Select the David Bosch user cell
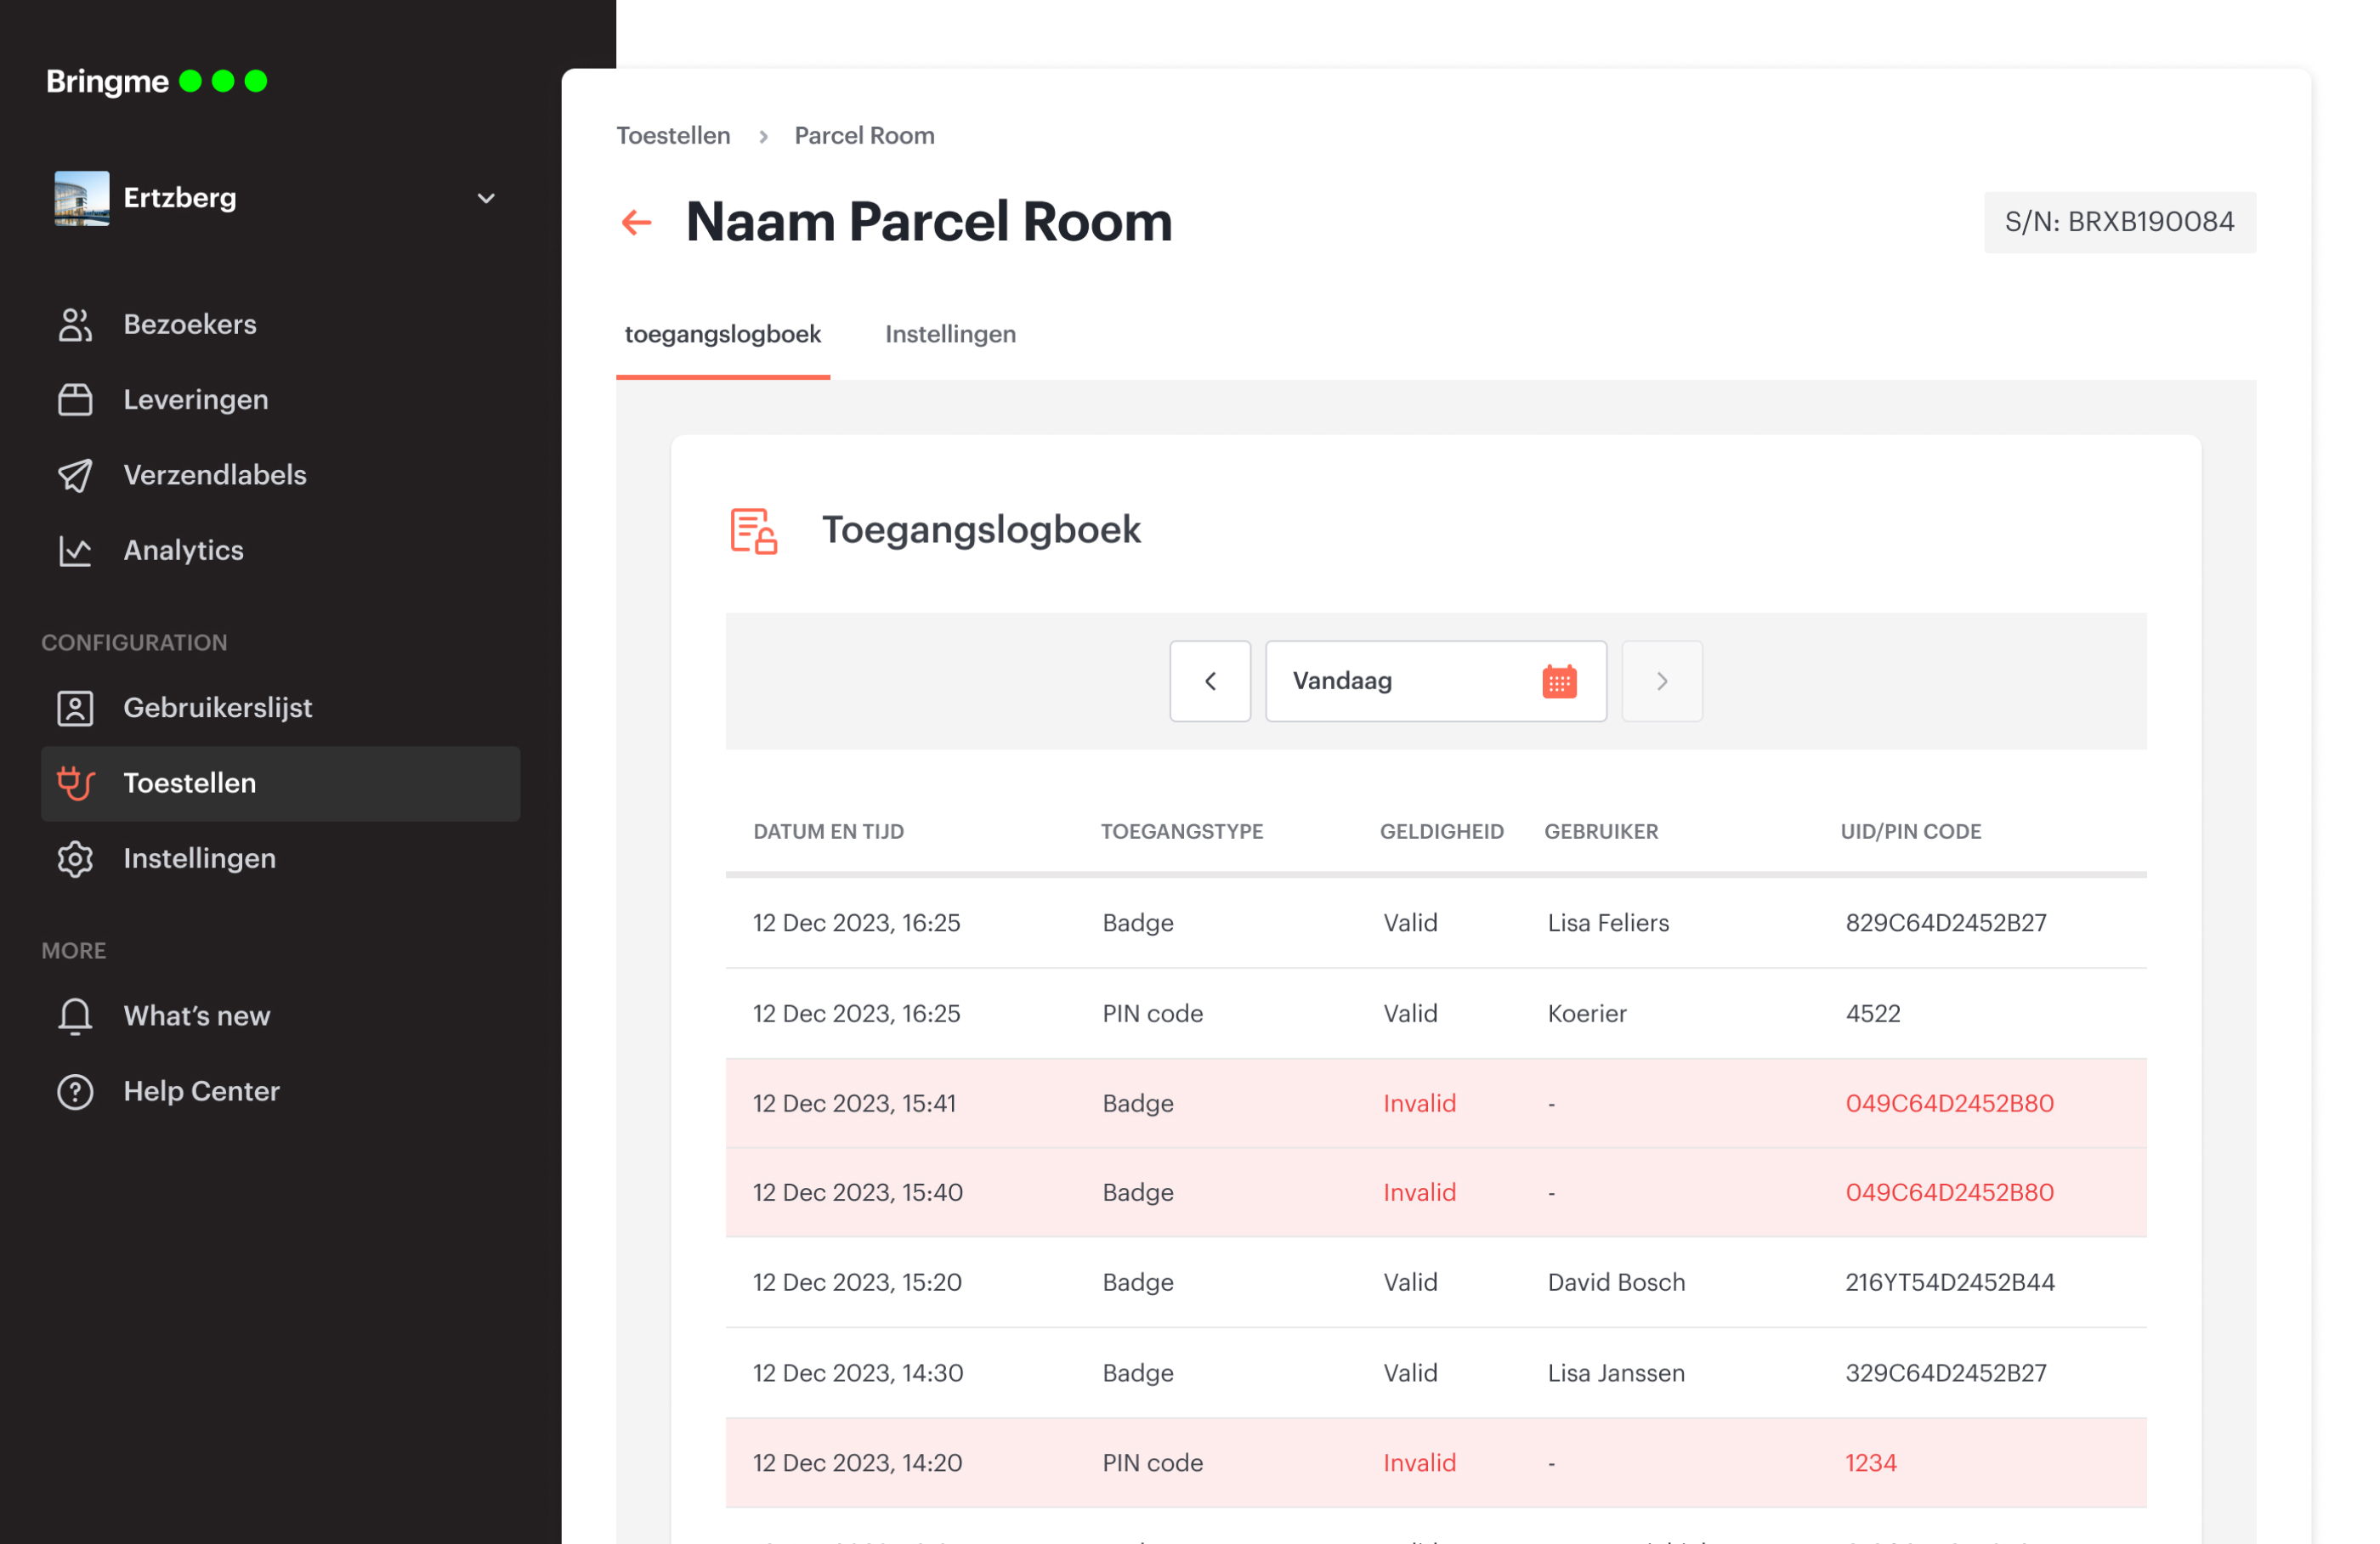This screenshot has height=1544, width=2380. 1616,1282
